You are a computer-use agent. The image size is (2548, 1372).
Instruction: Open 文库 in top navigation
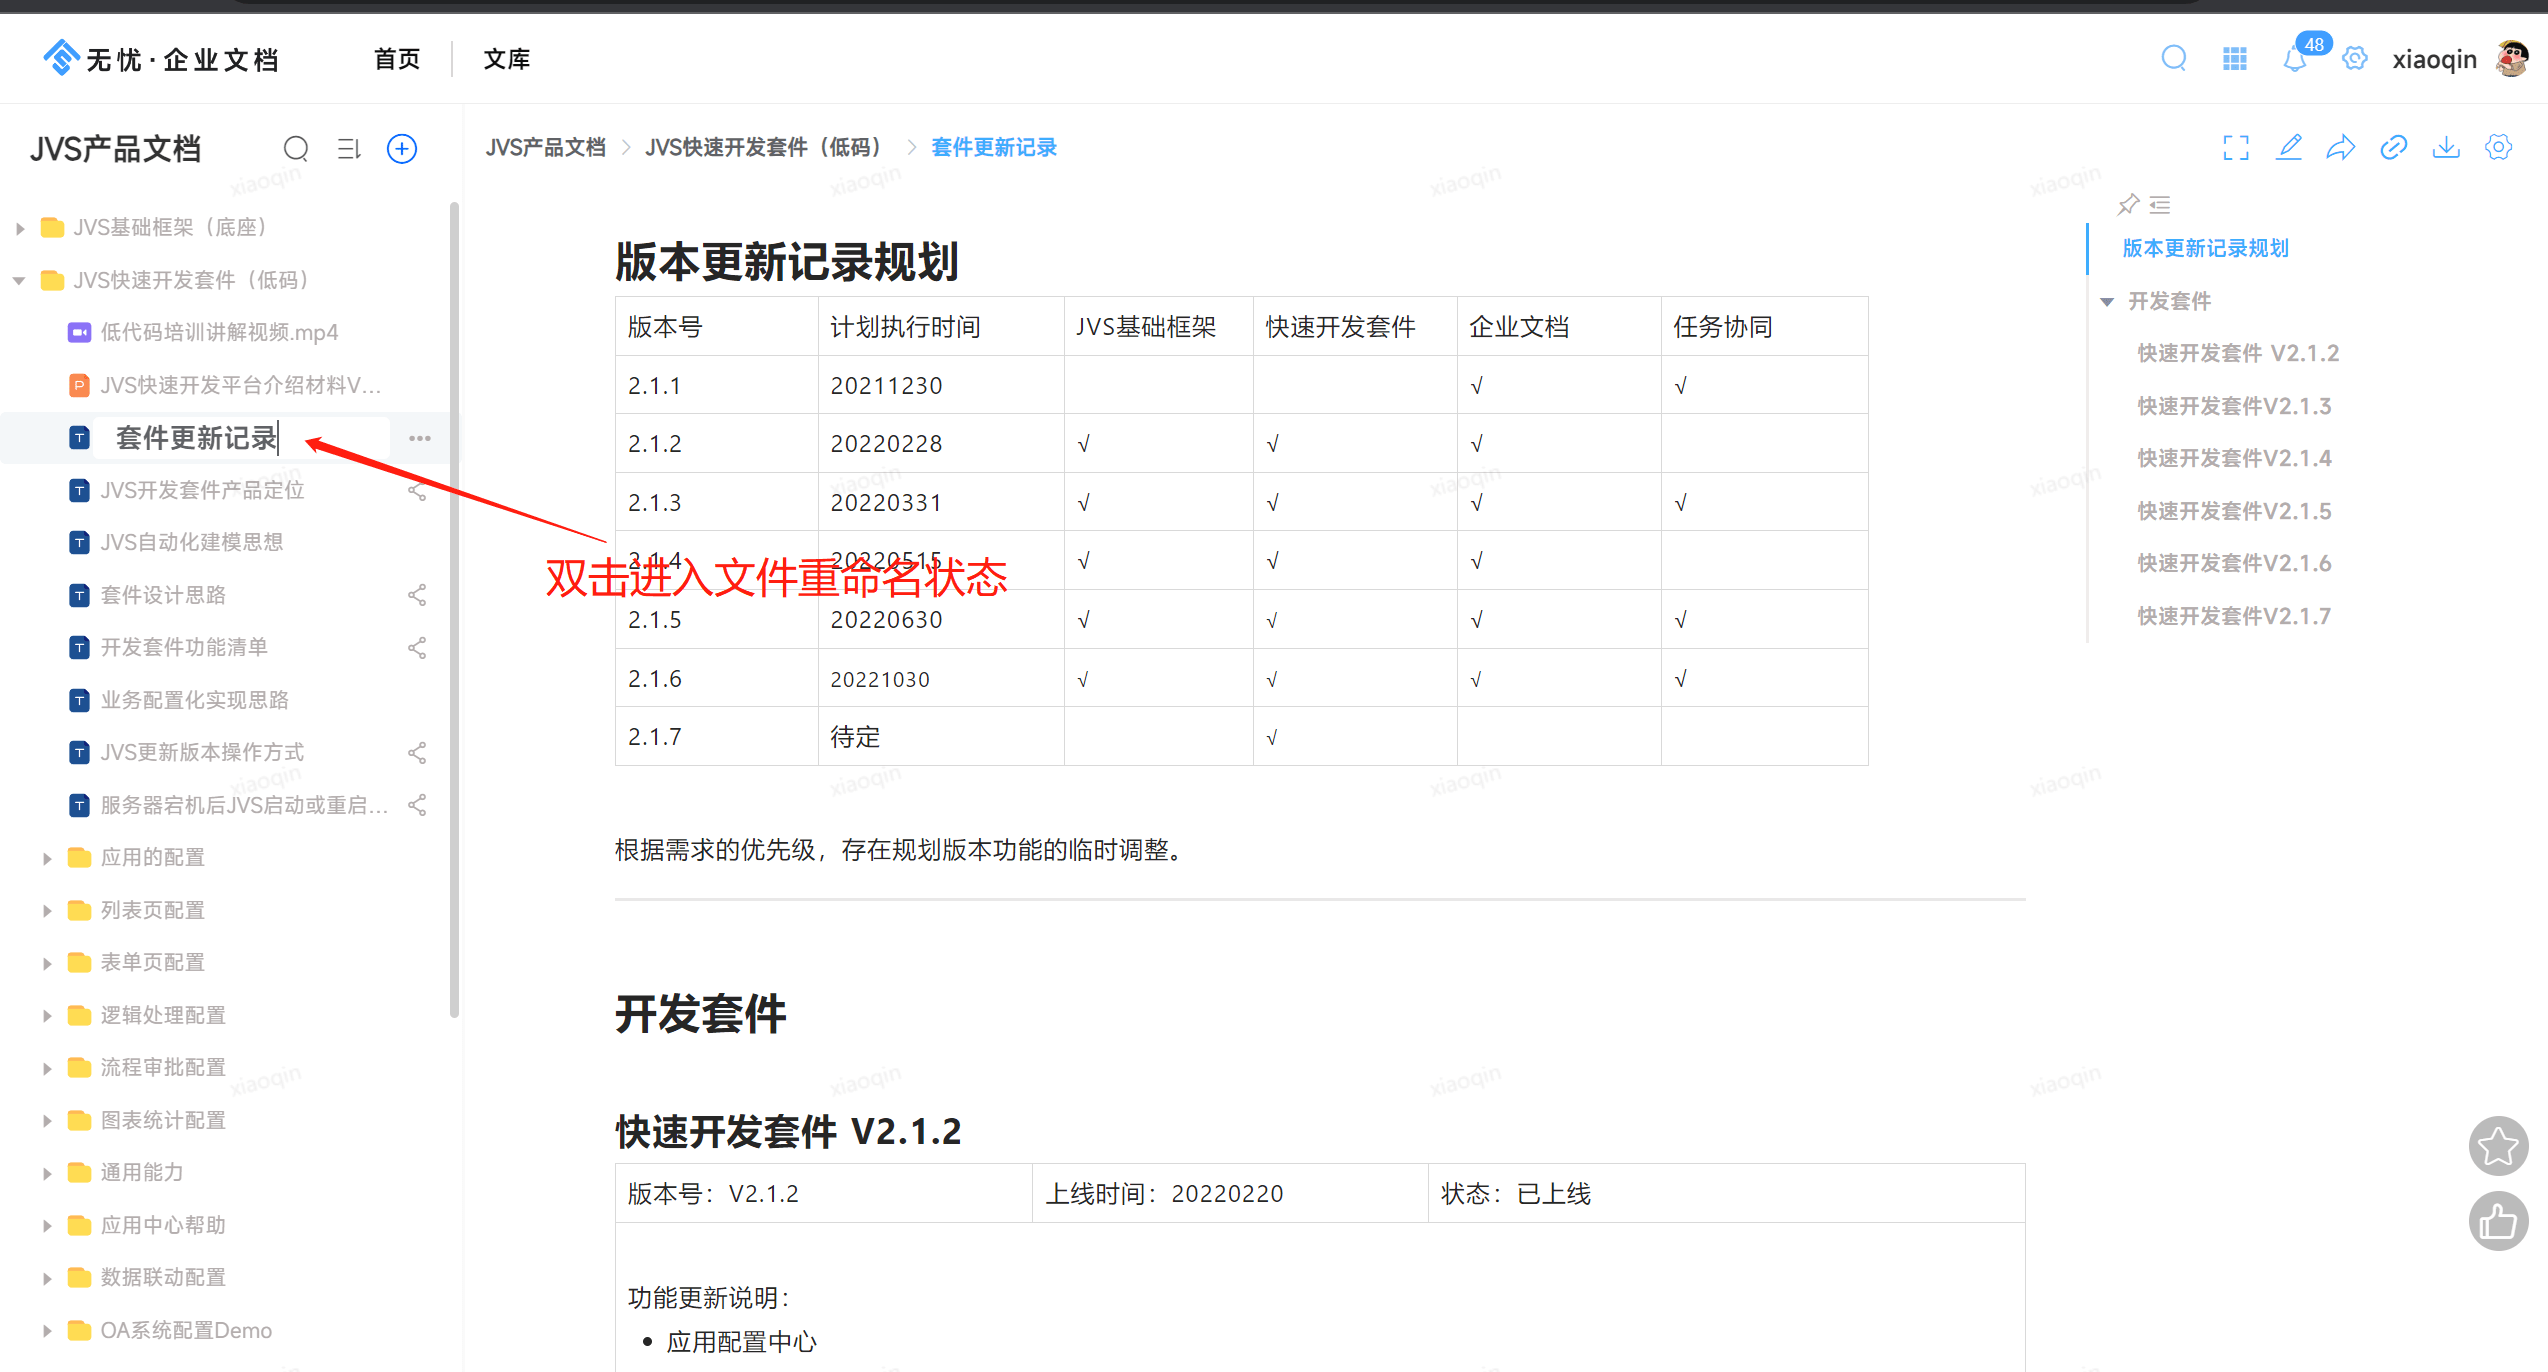pyautogui.click(x=507, y=59)
